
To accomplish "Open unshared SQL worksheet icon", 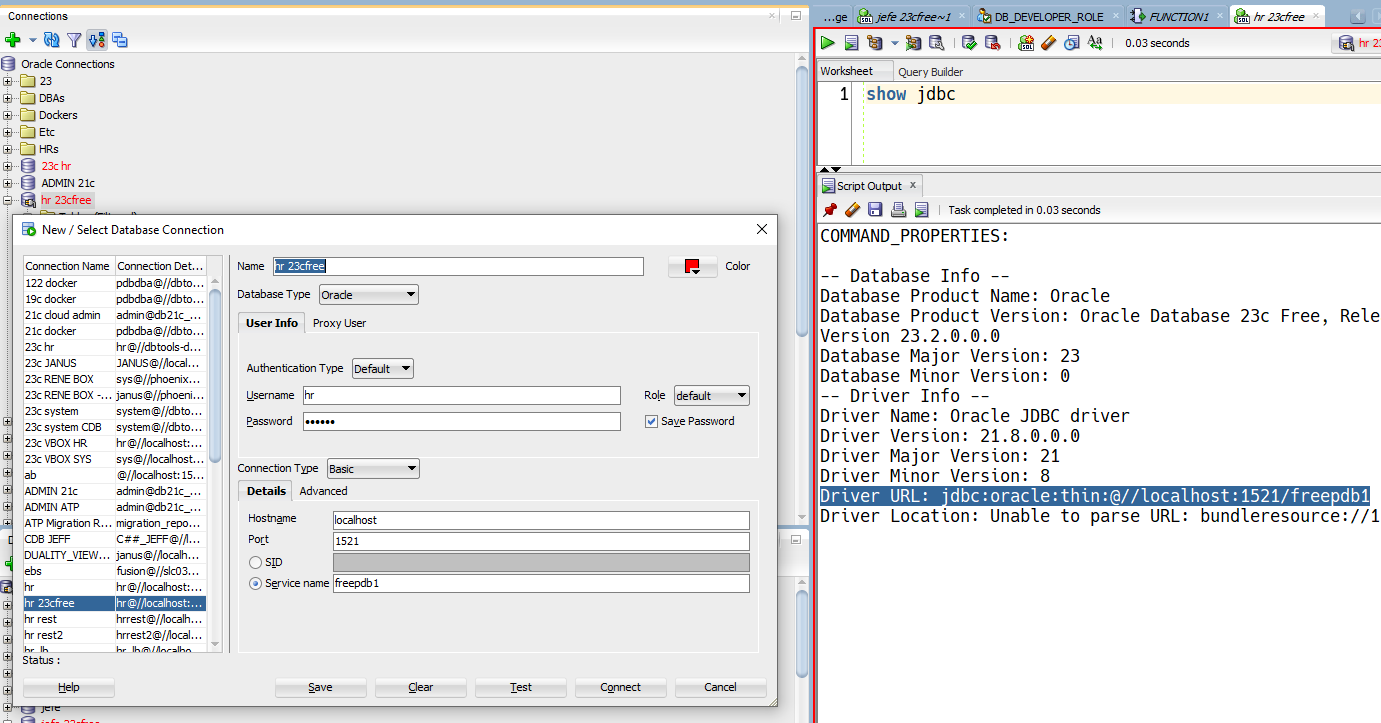I will coord(1026,43).
